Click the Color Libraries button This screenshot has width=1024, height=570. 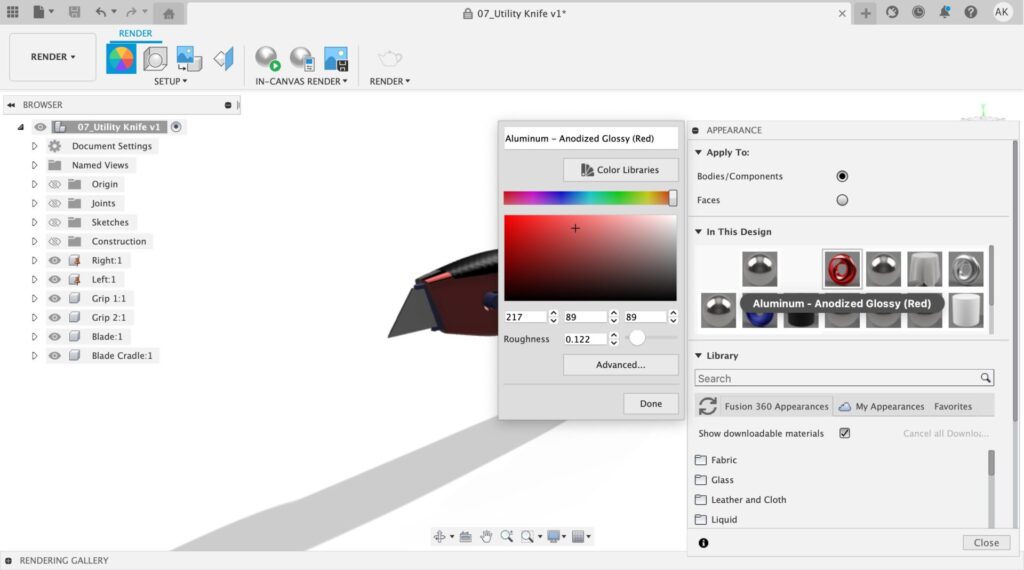[x=620, y=170]
